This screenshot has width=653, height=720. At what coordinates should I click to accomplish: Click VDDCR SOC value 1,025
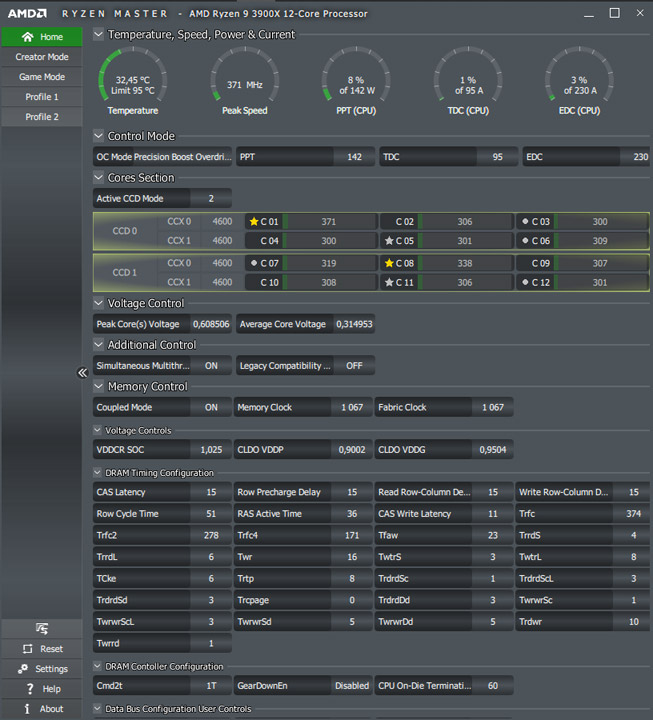pos(211,450)
